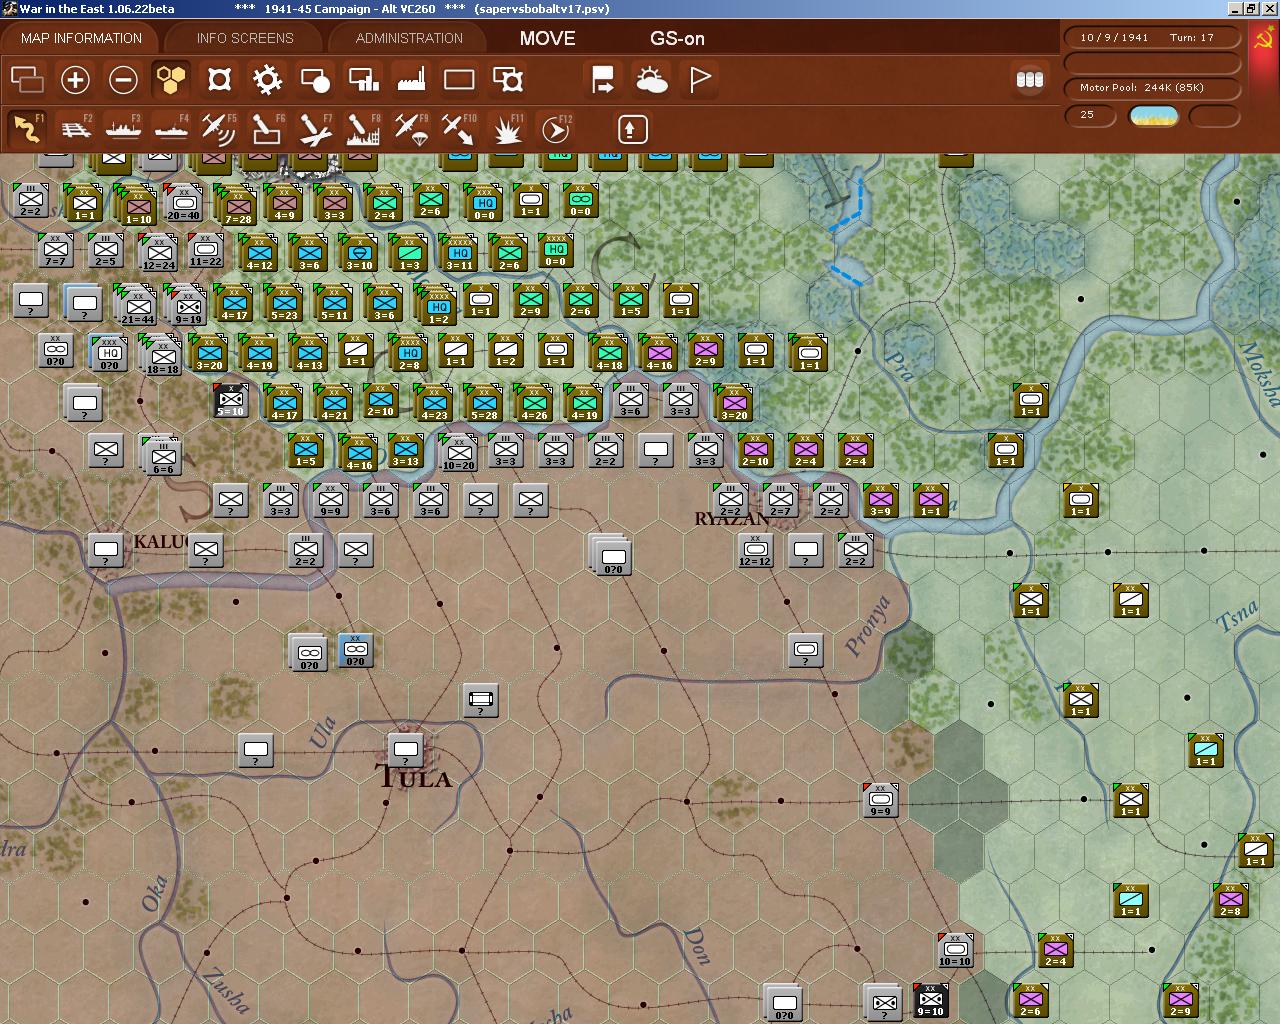Select the Soviet HQ unit labeled 3=11
The height and width of the screenshot is (1024, 1280).
pyautogui.click(x=459, y=252)
